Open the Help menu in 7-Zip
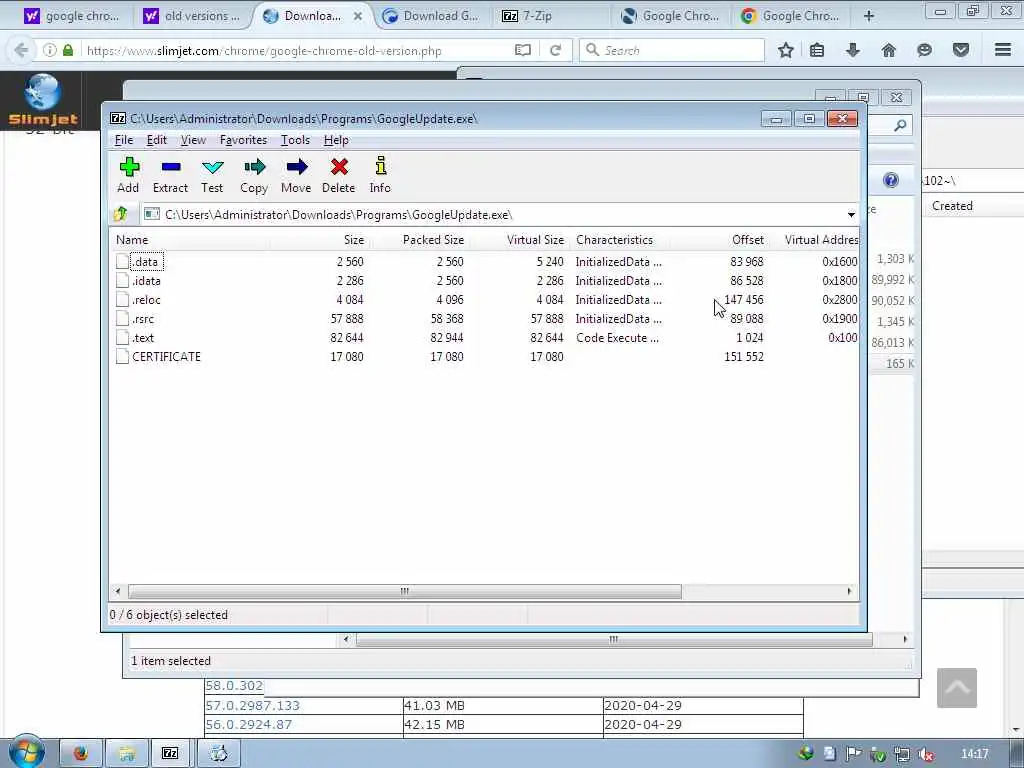Viewport: 1024px width, 768px height. coord(336,140)
